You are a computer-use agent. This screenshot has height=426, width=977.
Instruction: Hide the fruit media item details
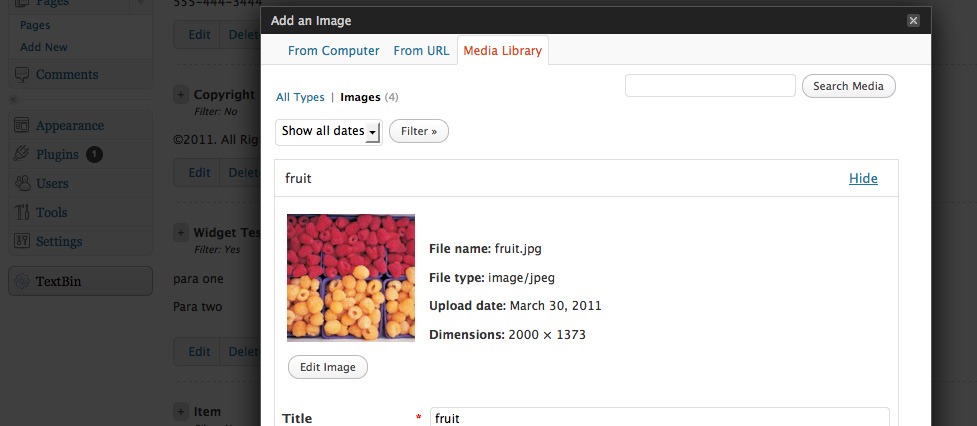pyautogui.click(x=863, y=179)
